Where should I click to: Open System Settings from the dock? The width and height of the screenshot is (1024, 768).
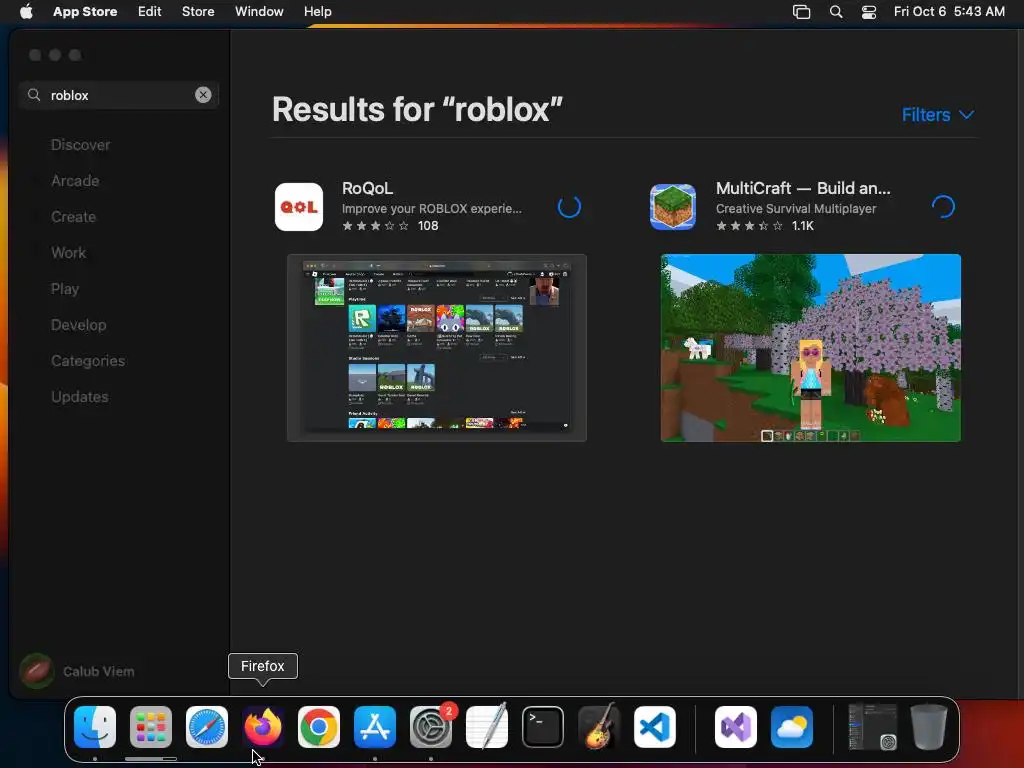point(431,727)
